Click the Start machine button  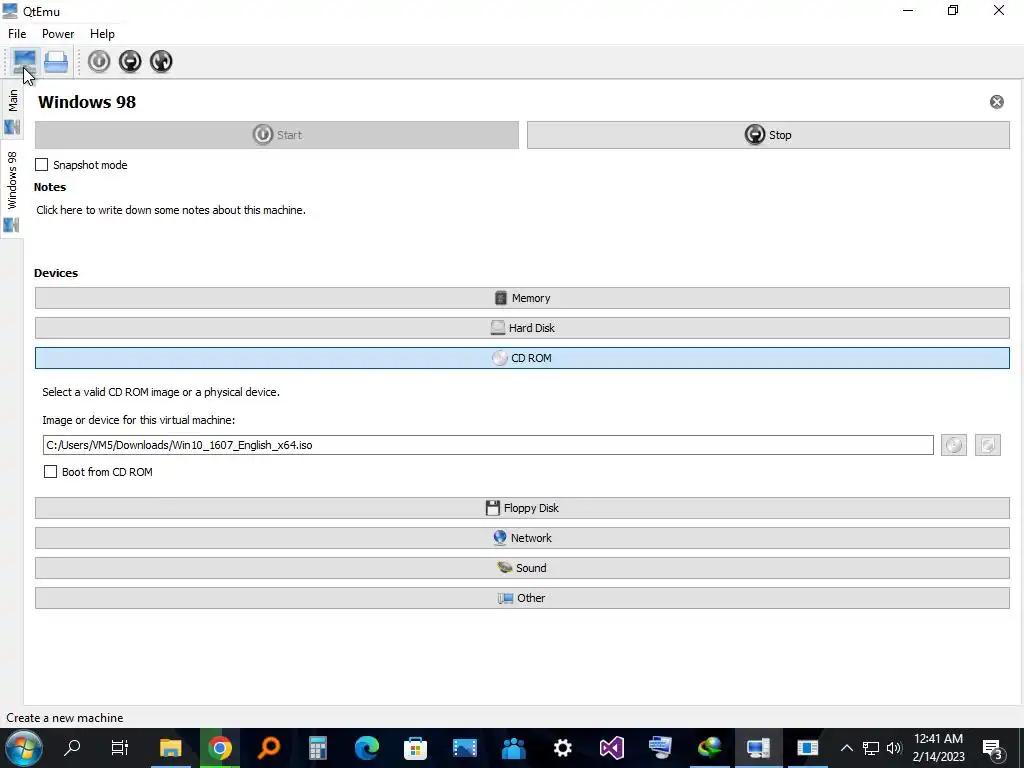[x=277, y=135]
